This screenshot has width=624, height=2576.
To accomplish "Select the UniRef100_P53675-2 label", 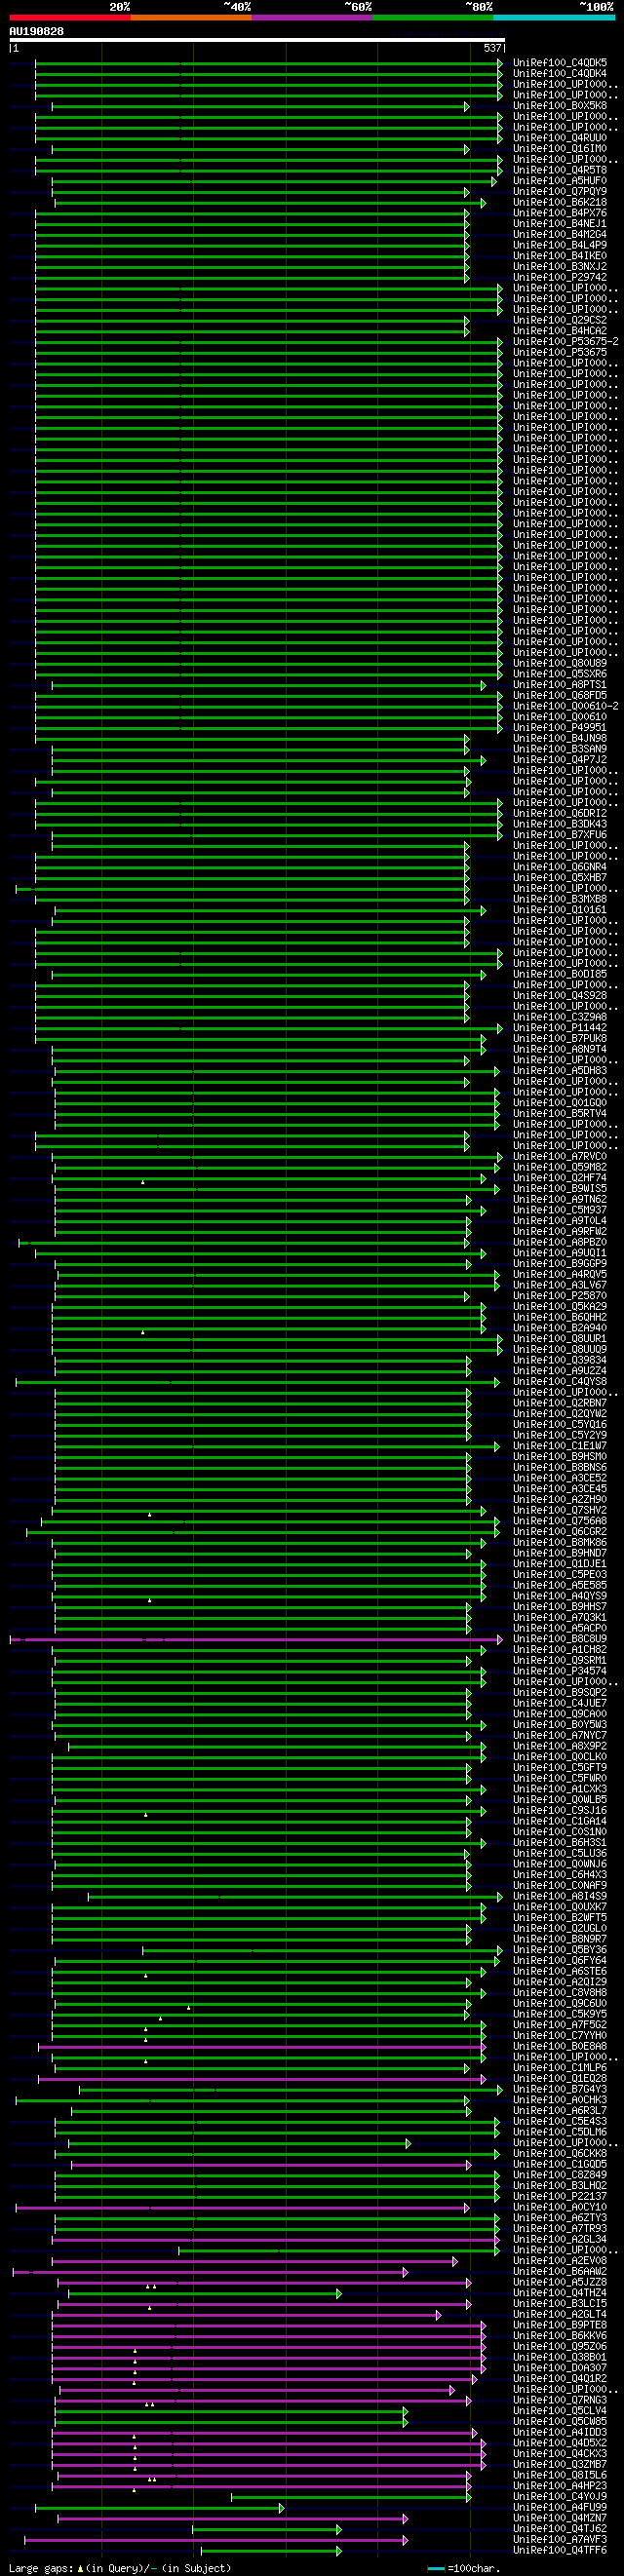I will [x=566, y=342].
